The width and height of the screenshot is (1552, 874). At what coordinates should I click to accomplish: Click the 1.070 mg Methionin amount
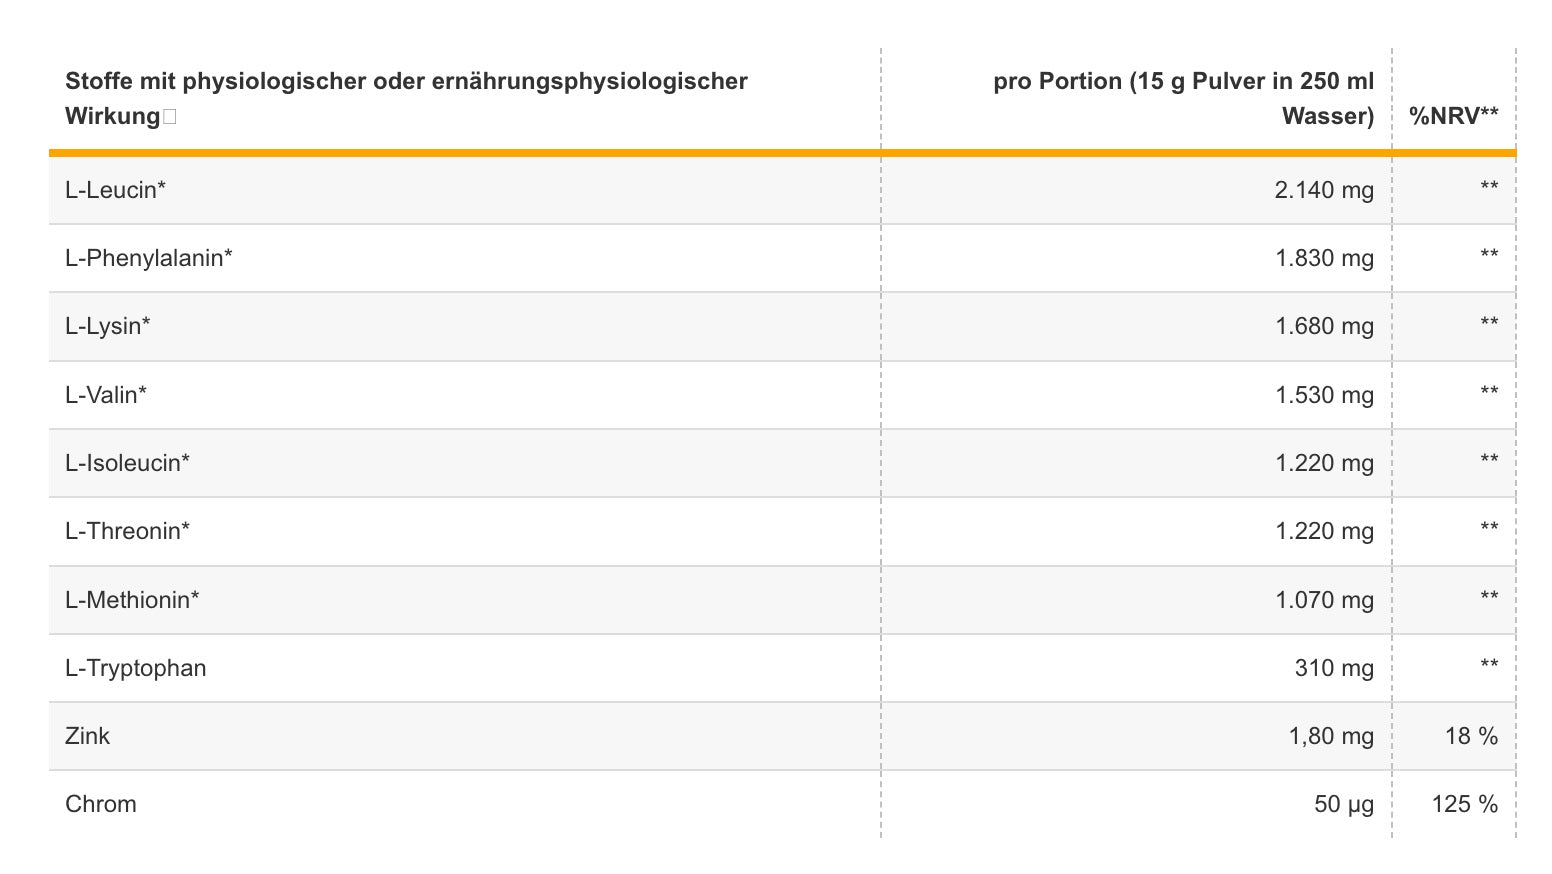pos(1324,600)
